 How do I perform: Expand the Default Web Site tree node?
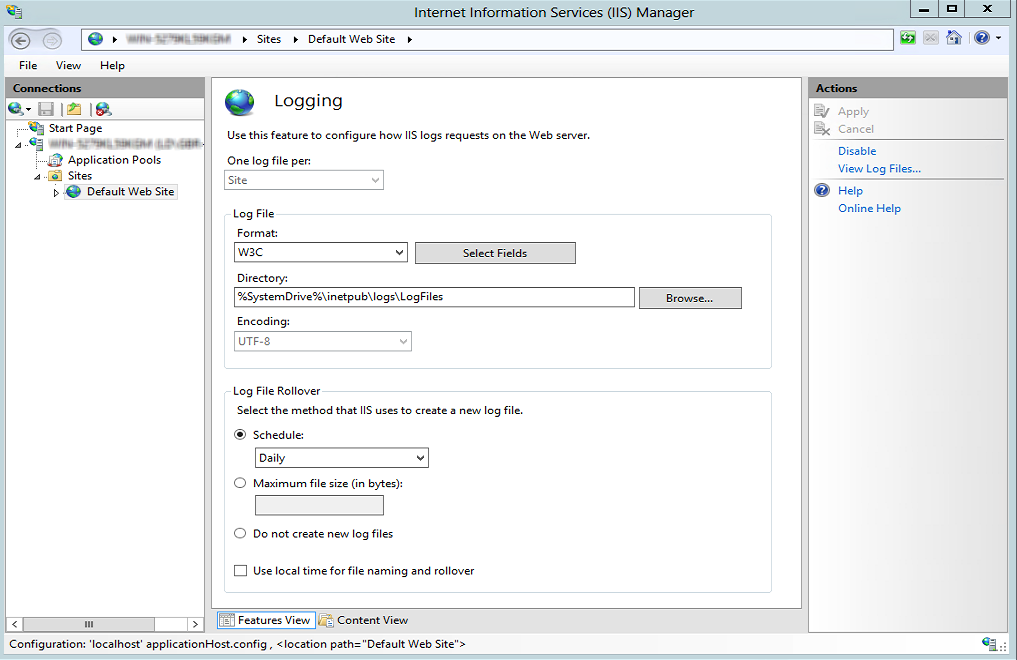56,192
